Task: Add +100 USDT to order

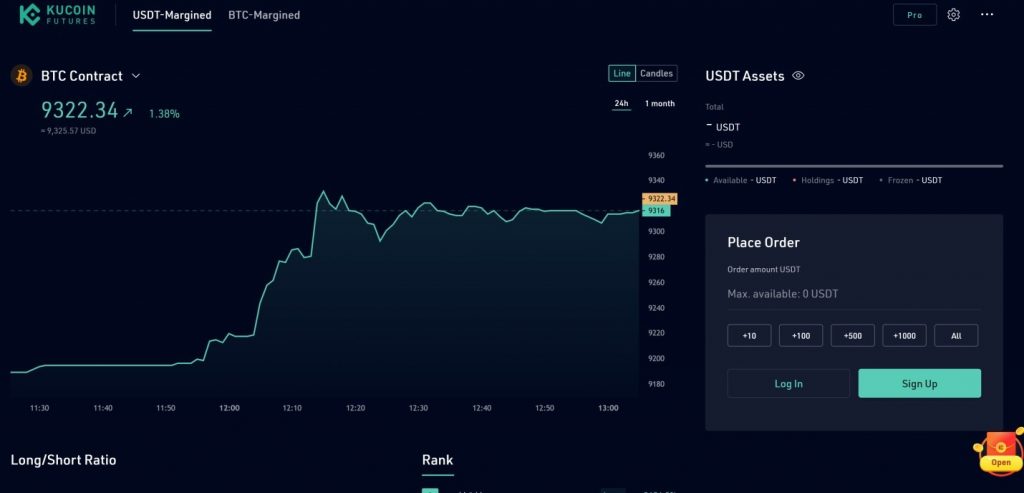Action: [x=801, y=336]
